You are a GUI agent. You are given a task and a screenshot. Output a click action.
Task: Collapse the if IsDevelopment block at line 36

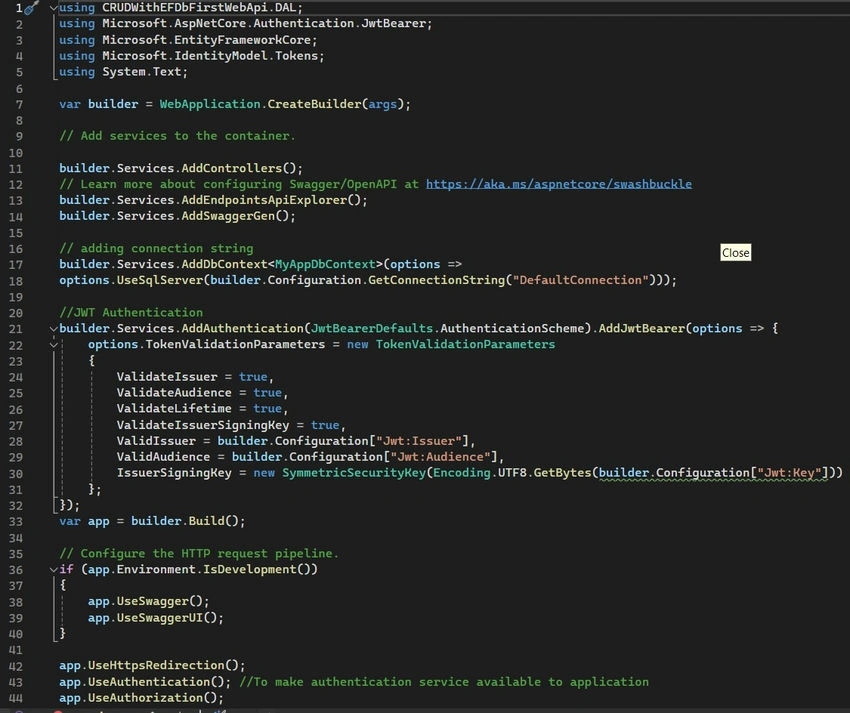pyautogui.click(x=53, y=570)
